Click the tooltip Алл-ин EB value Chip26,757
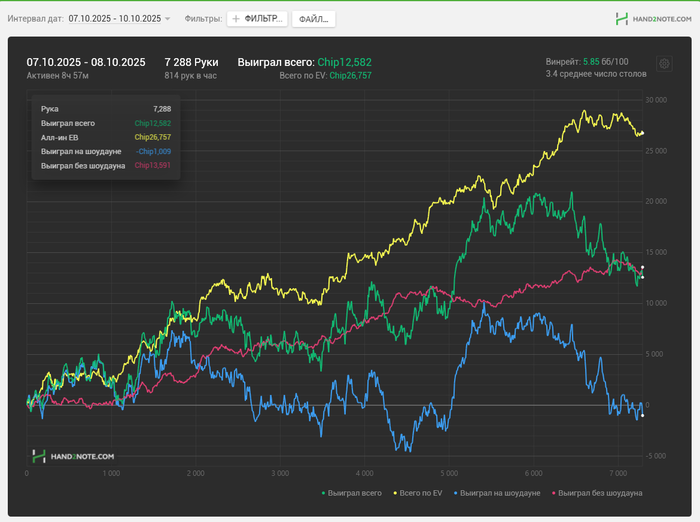 tap(153, 137)
